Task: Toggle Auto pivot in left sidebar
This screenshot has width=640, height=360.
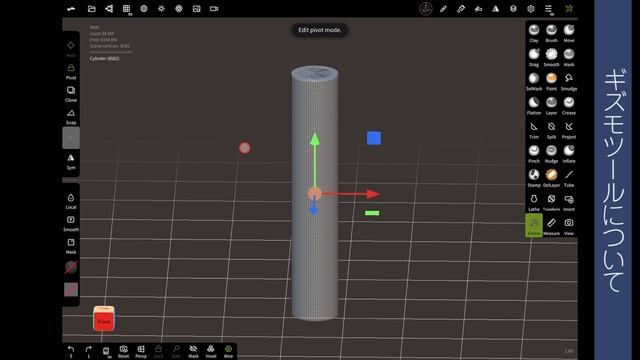Action: (71, 49)
